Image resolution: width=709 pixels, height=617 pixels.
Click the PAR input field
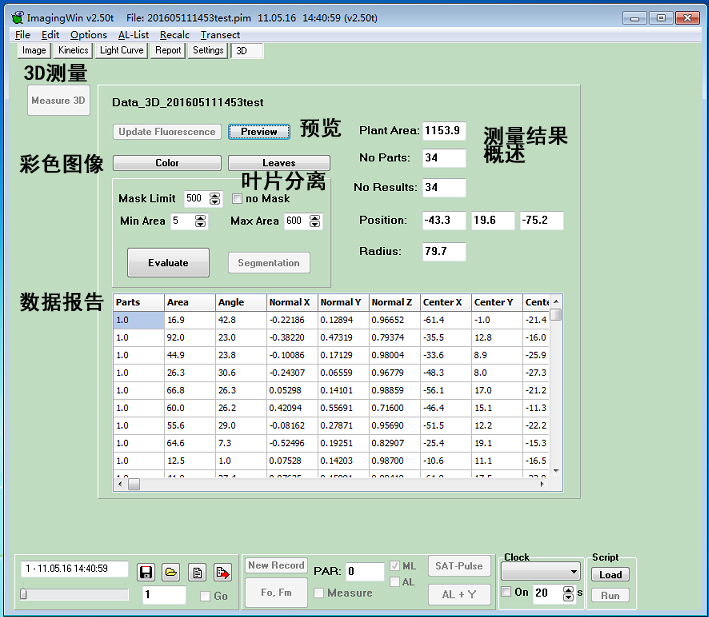pos(365,572)
